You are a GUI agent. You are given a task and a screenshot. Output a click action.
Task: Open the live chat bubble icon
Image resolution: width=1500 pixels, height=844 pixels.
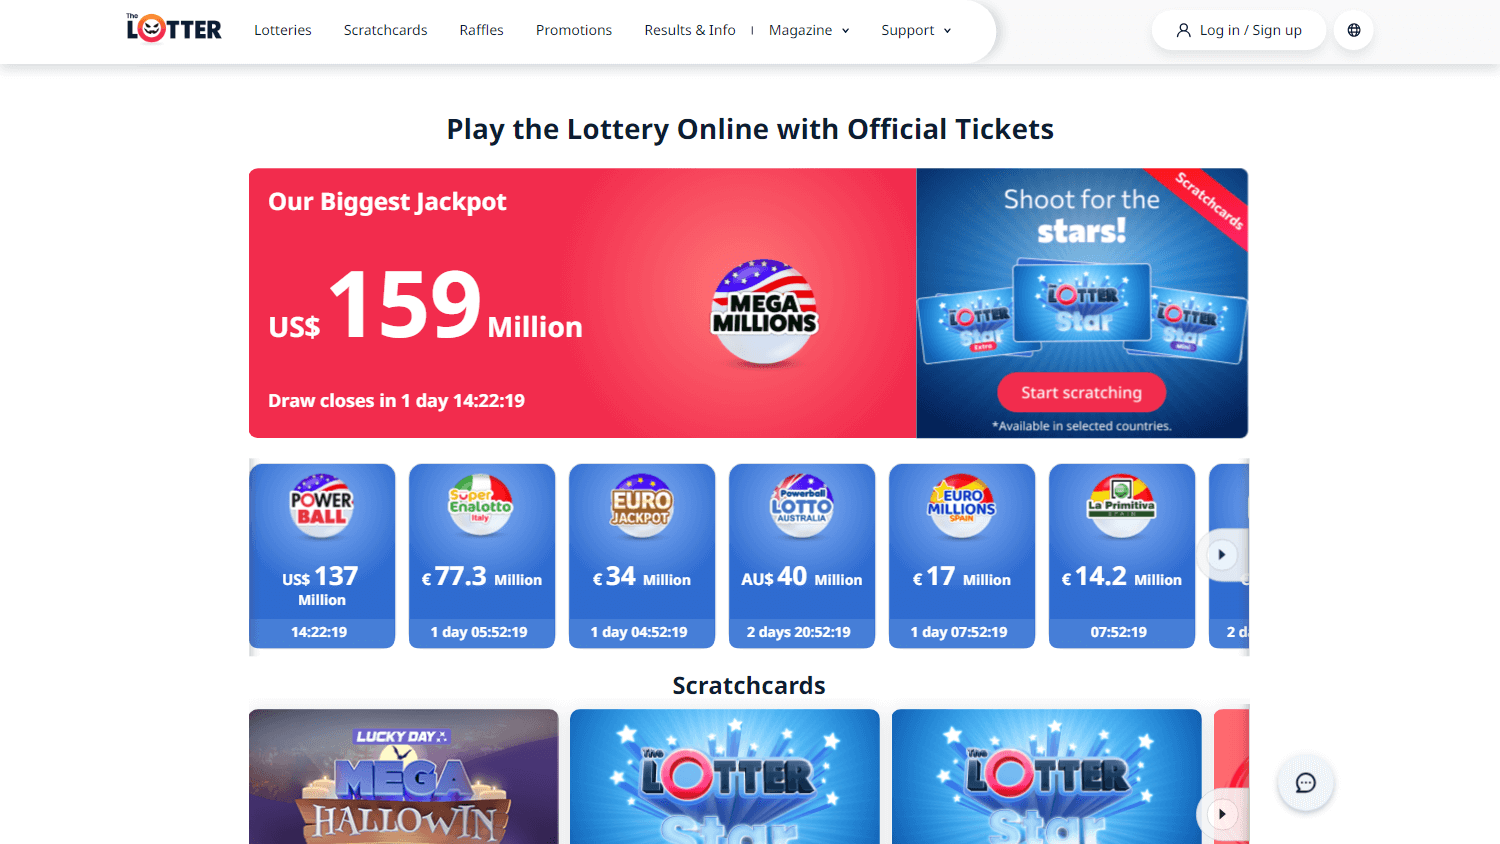click(1305, 783)
